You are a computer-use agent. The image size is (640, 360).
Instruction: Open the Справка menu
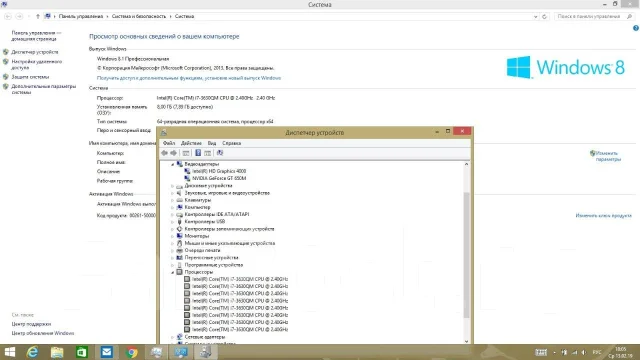click(231, 143)
